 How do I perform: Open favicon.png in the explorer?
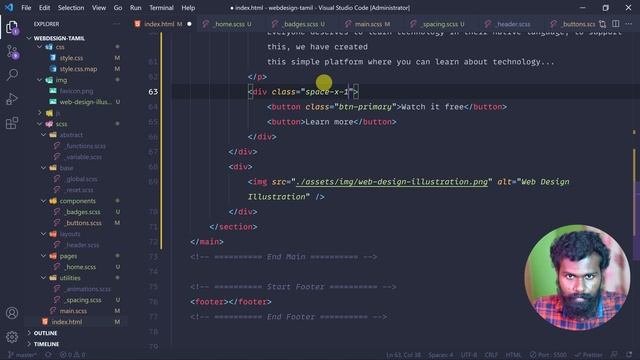[76, 91]
